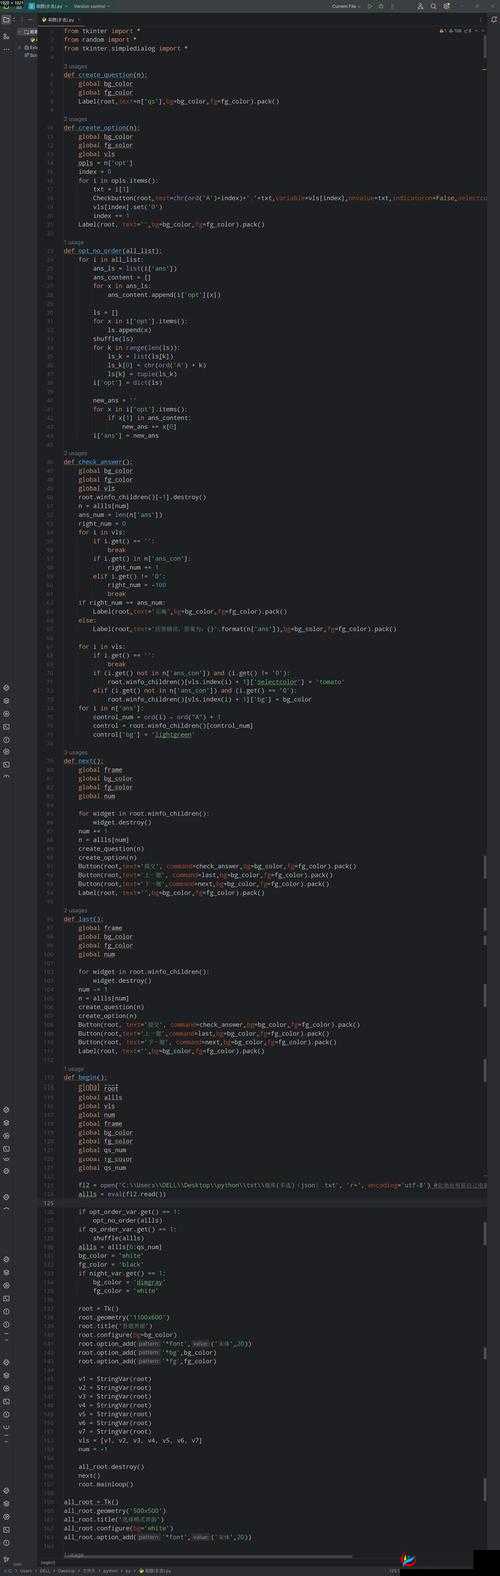Click 'Users' in the bottom breadcrumb path
The width and height of the screenshot is (500, 1576).
pos(24,1571)
